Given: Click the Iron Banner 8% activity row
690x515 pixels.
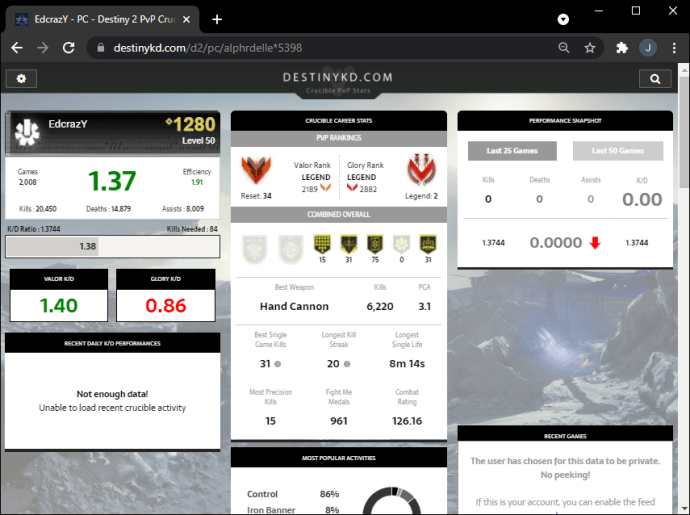Looking at the screenshot, I should pos(293,510).
